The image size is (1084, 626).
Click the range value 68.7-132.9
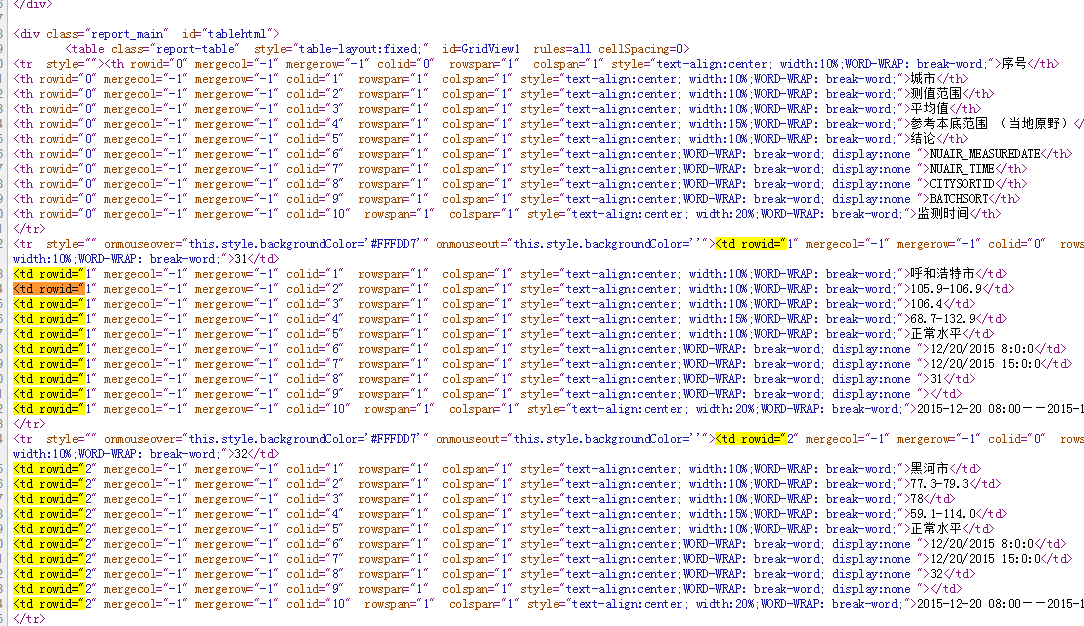[943, 319]
